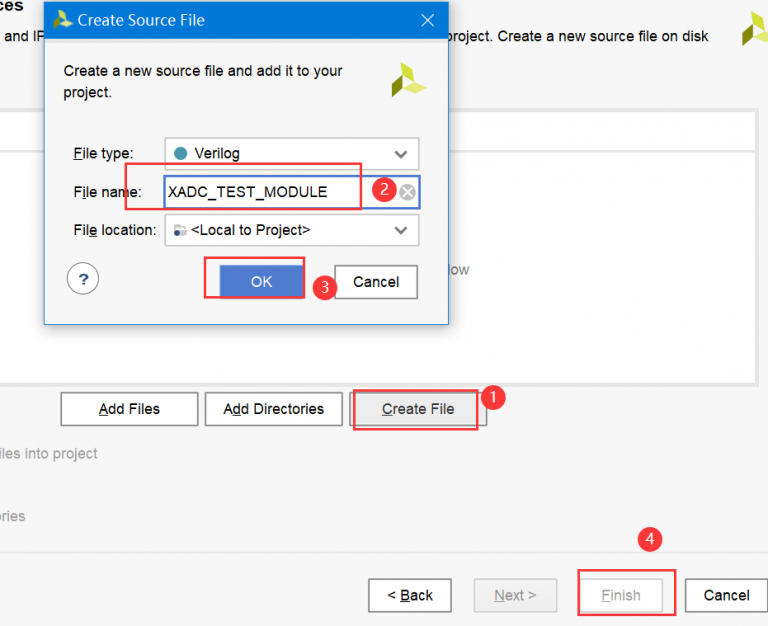
Task: Click Vivado logo in dialog title bar
Action: tap(62, 19)
